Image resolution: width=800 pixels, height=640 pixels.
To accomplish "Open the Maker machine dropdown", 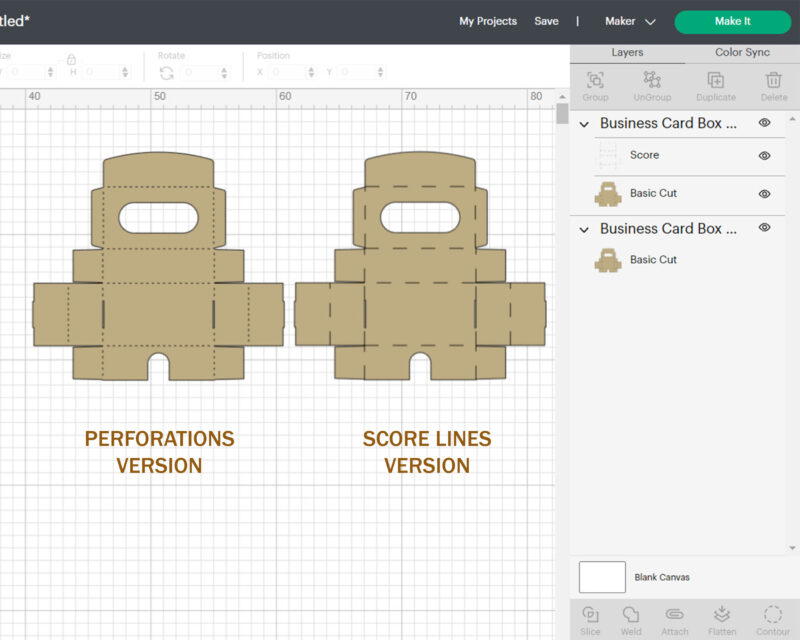I will [x=630, y=21].
